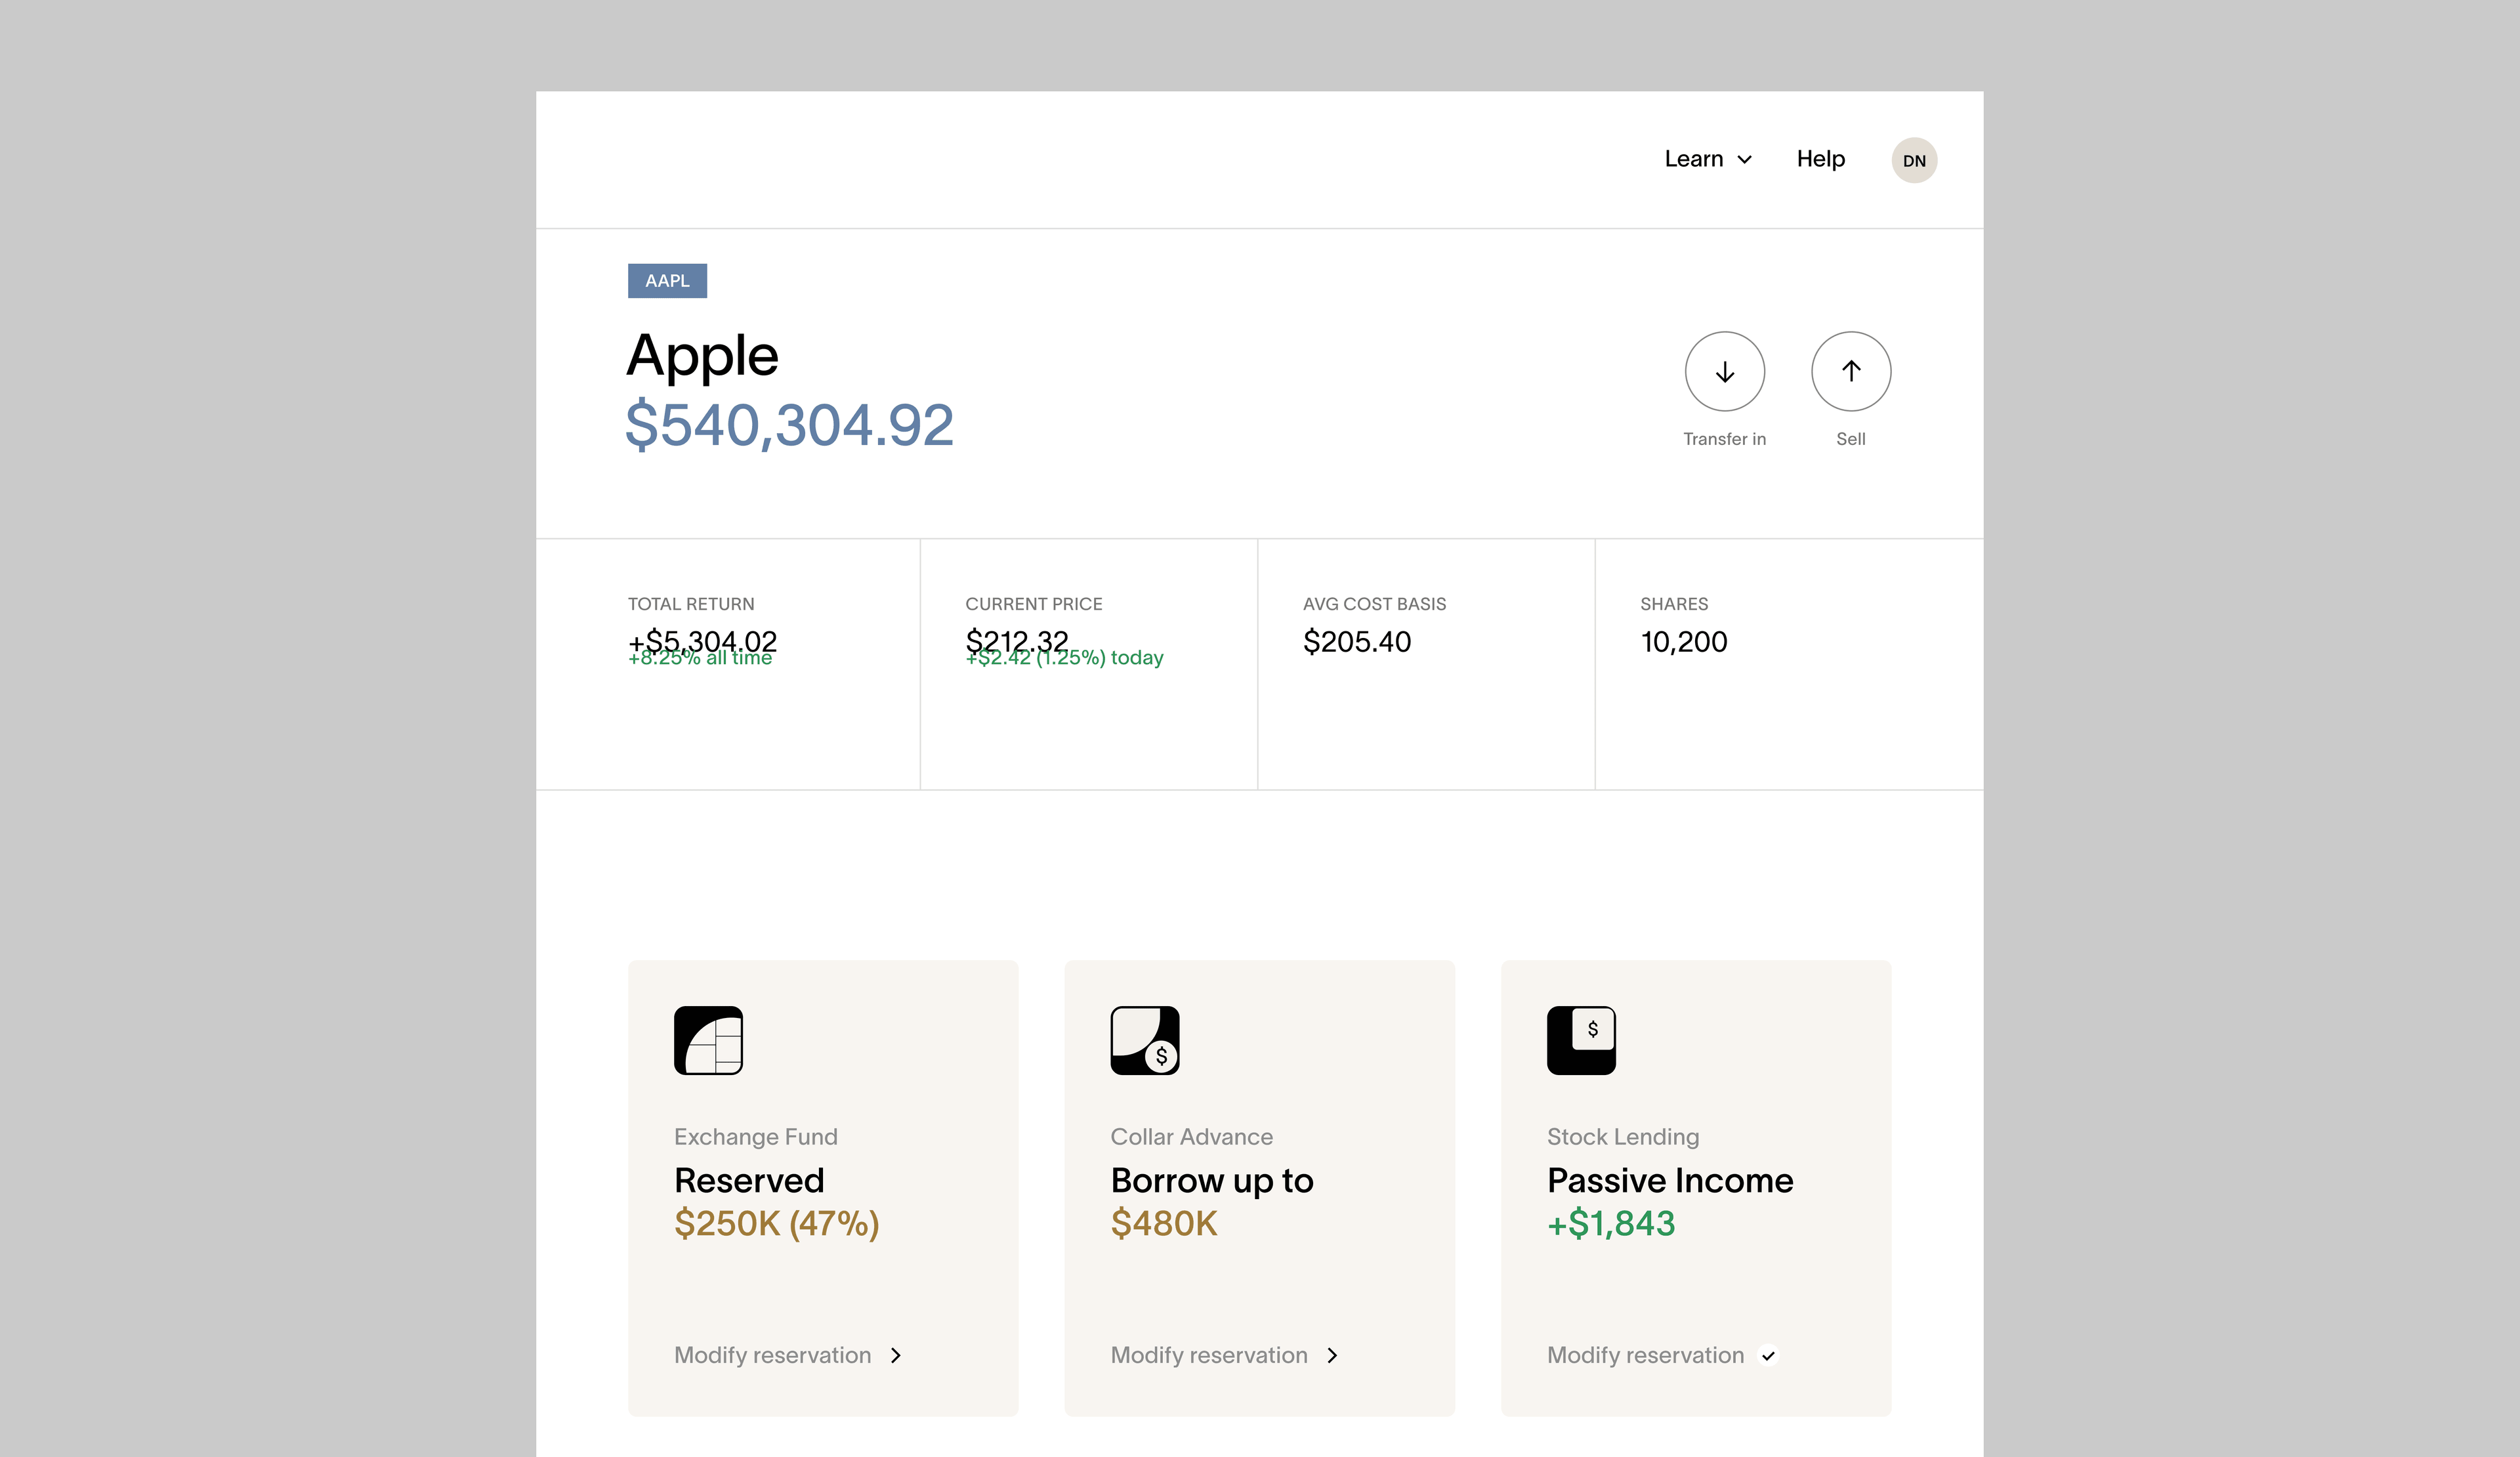This screenshot has height=1457, width=2520.
Task: Expand the Learn dropdown menu
Action: pyautogui.click(x=1708, y=159)
